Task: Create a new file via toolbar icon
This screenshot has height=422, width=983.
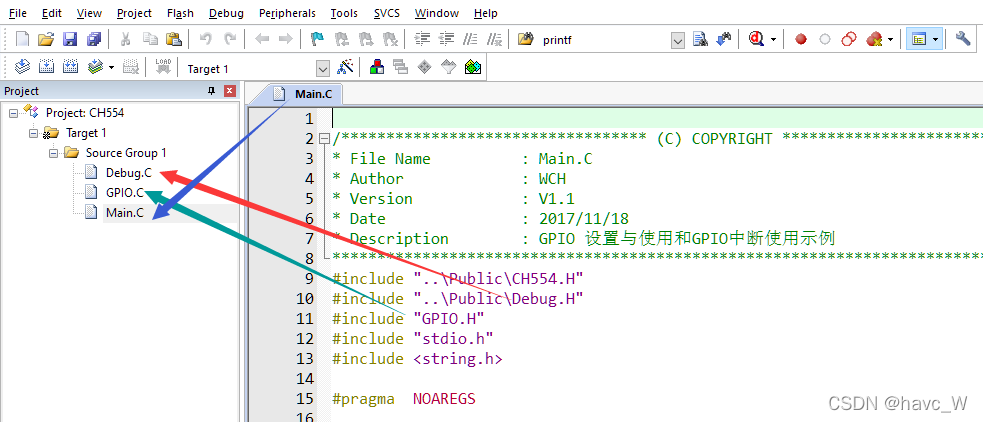Action: pos(23,40)
